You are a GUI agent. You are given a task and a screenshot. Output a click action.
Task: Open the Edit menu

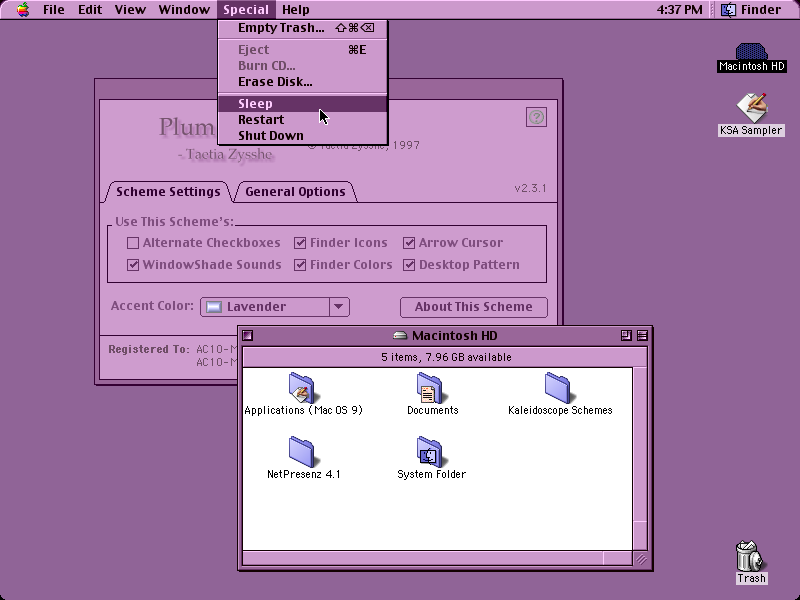tap(90, 10)
